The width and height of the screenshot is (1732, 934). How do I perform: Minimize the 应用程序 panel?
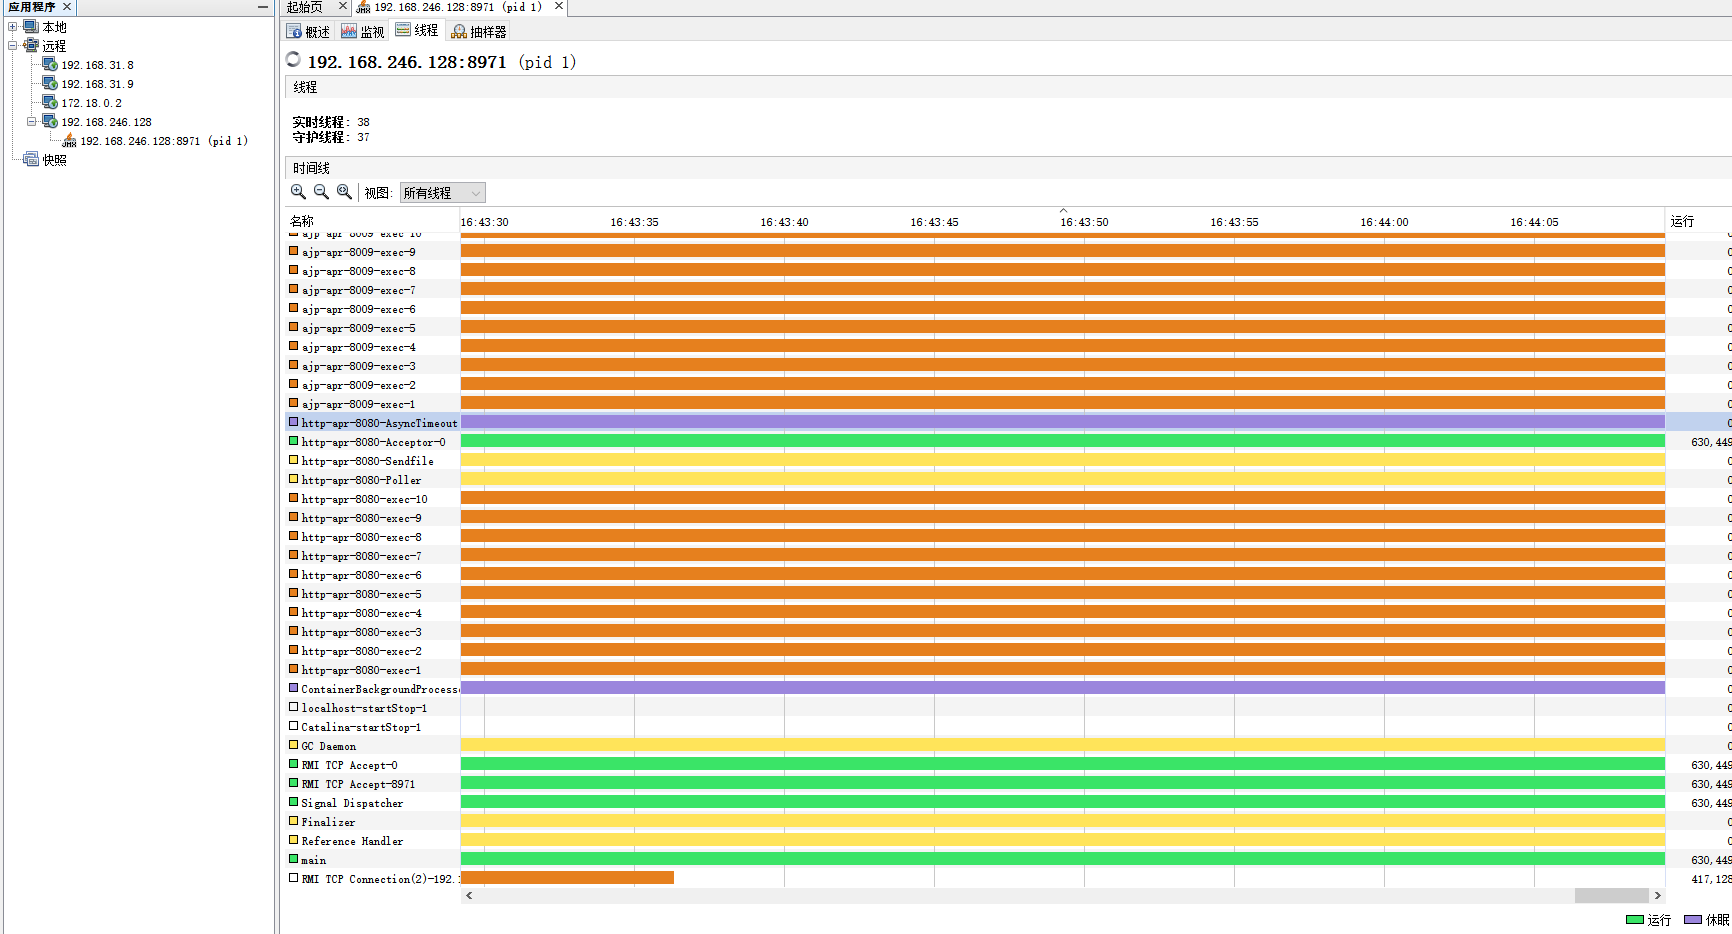pos(263,7)
